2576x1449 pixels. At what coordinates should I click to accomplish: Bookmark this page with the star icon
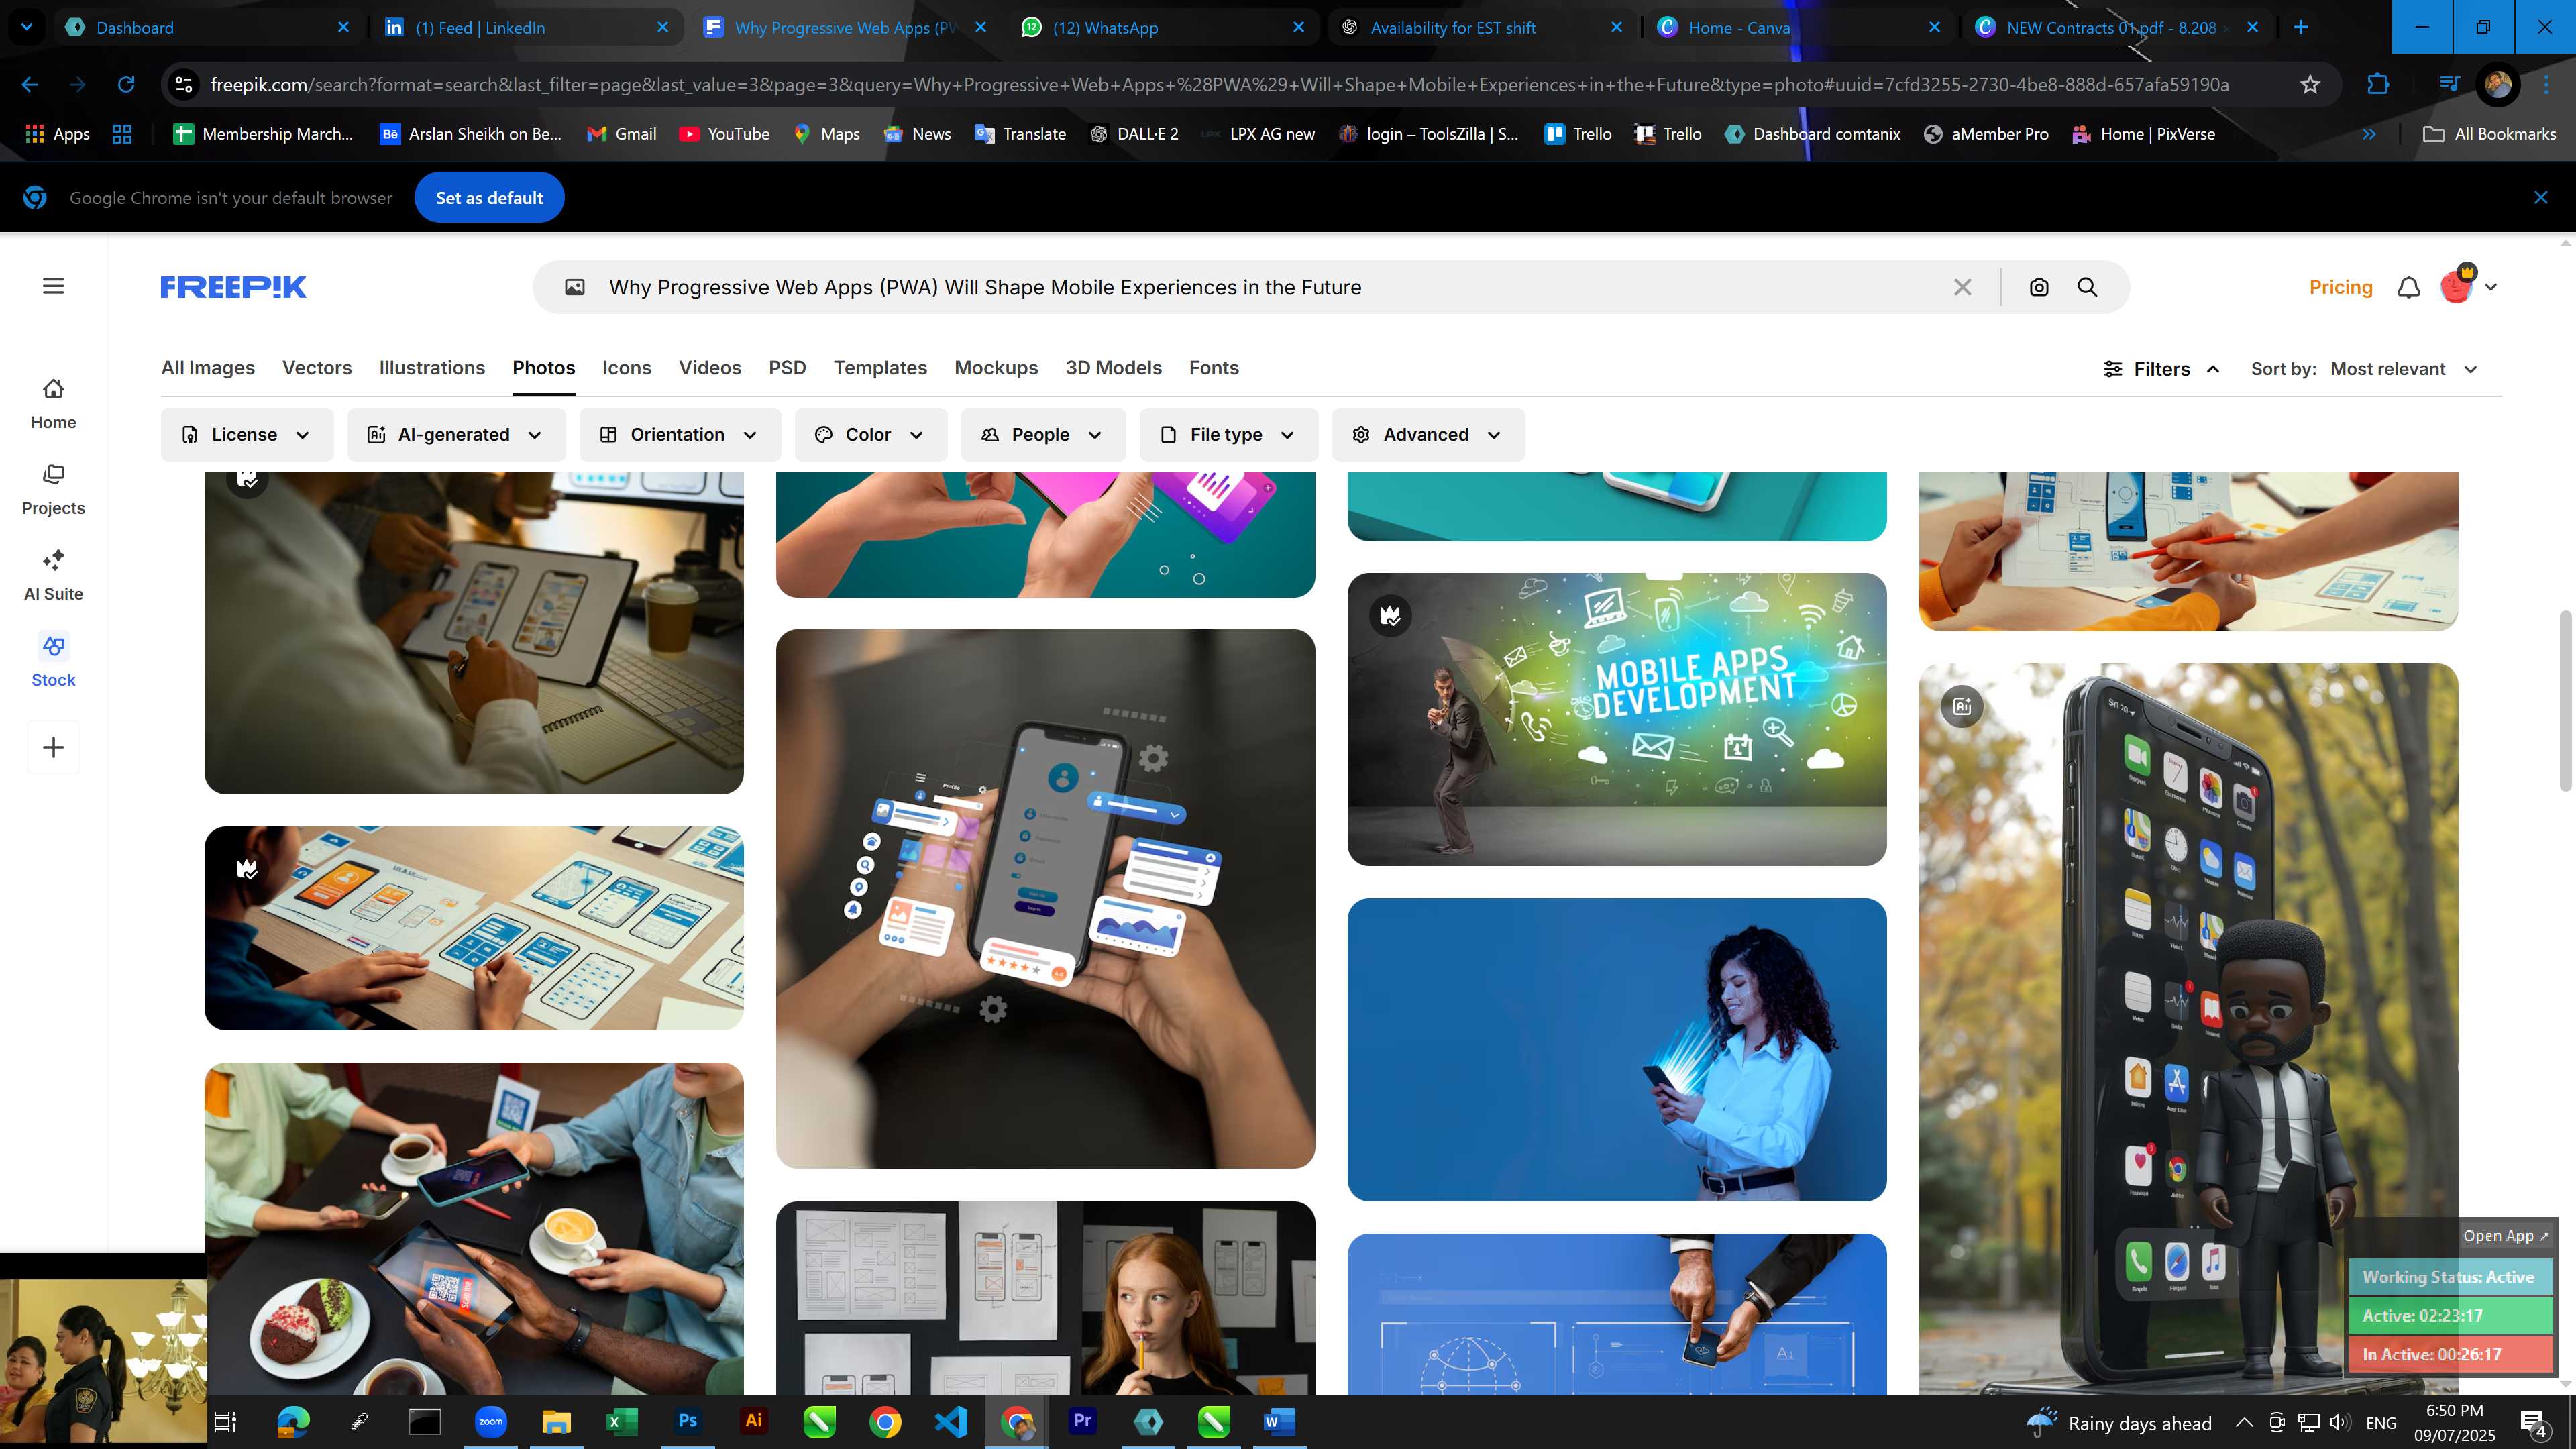2310,85
